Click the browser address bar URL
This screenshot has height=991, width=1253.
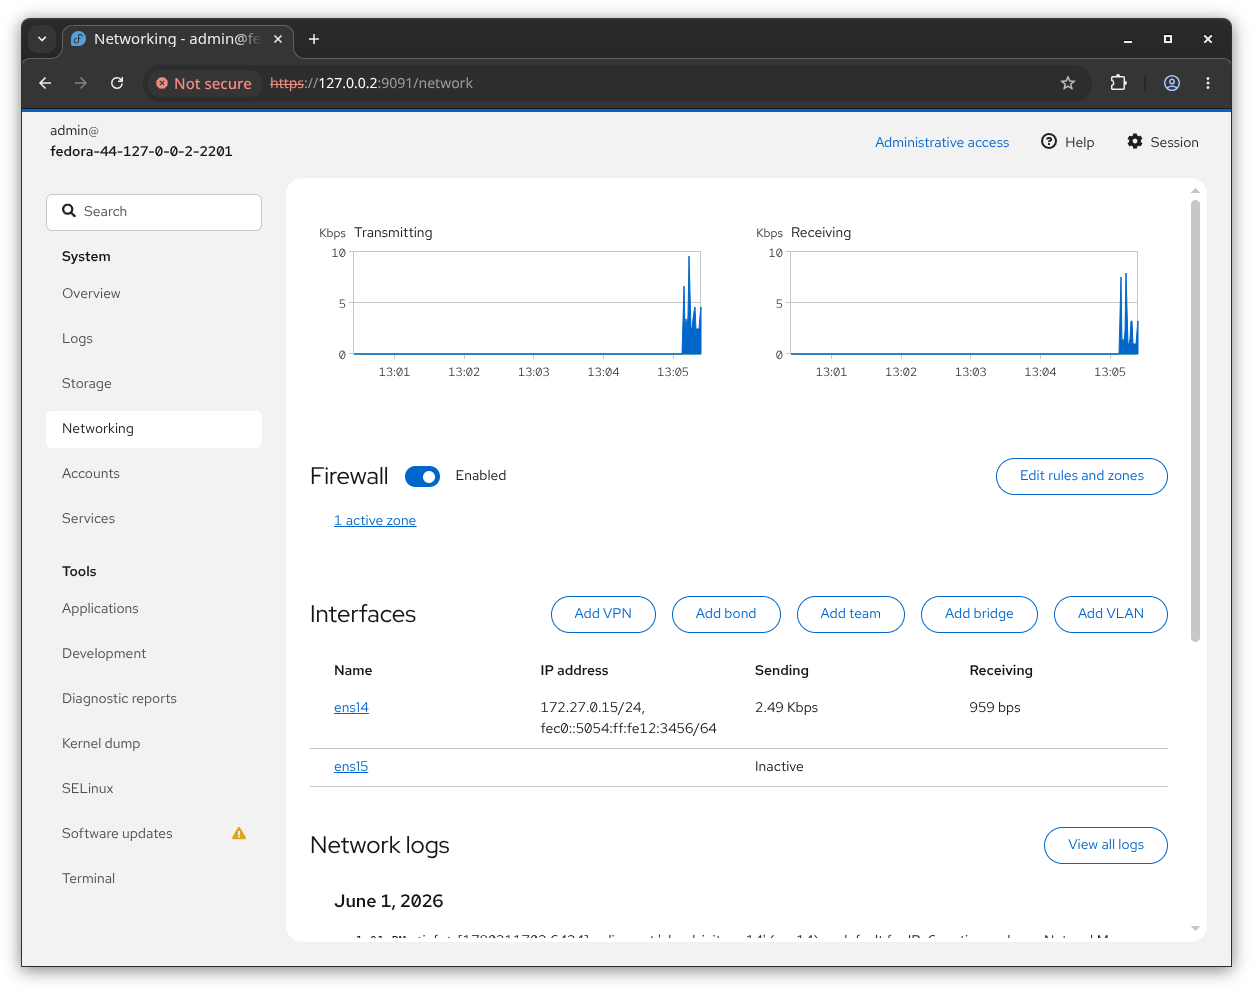[x=371, y=83]
